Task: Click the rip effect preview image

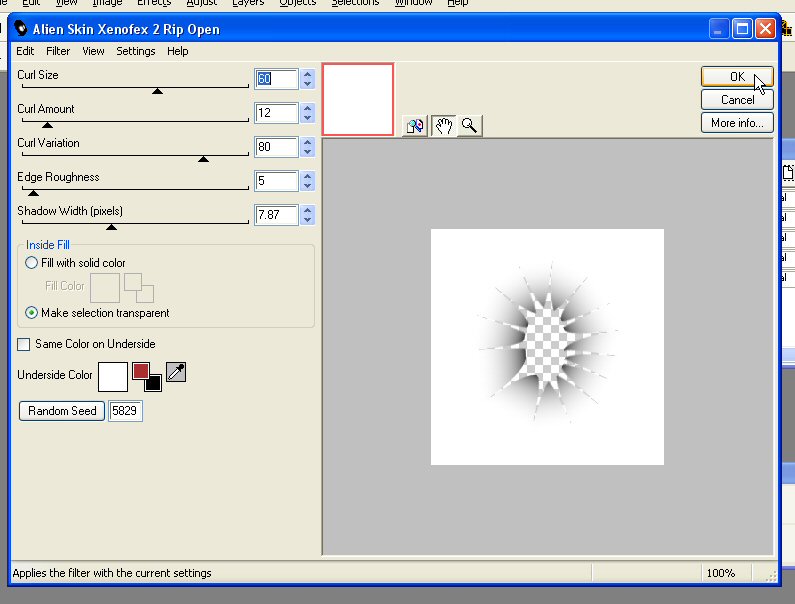Action: (x=547, y=347)
